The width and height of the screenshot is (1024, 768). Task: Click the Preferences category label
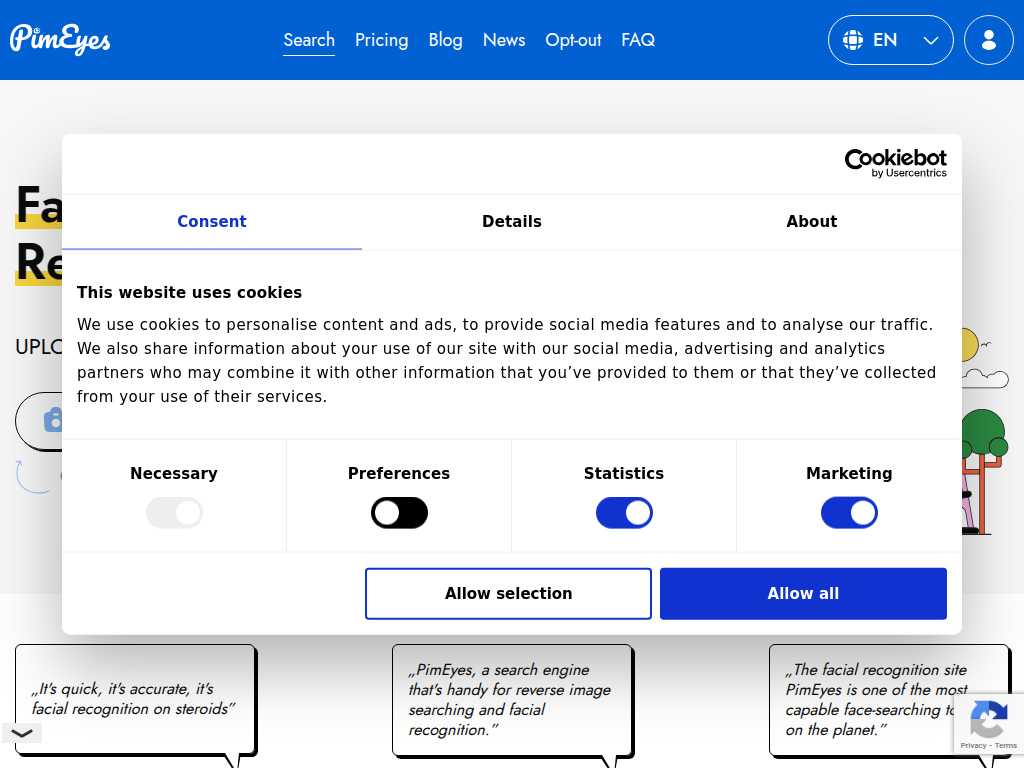pyautogui.click(x=399, y=473)
